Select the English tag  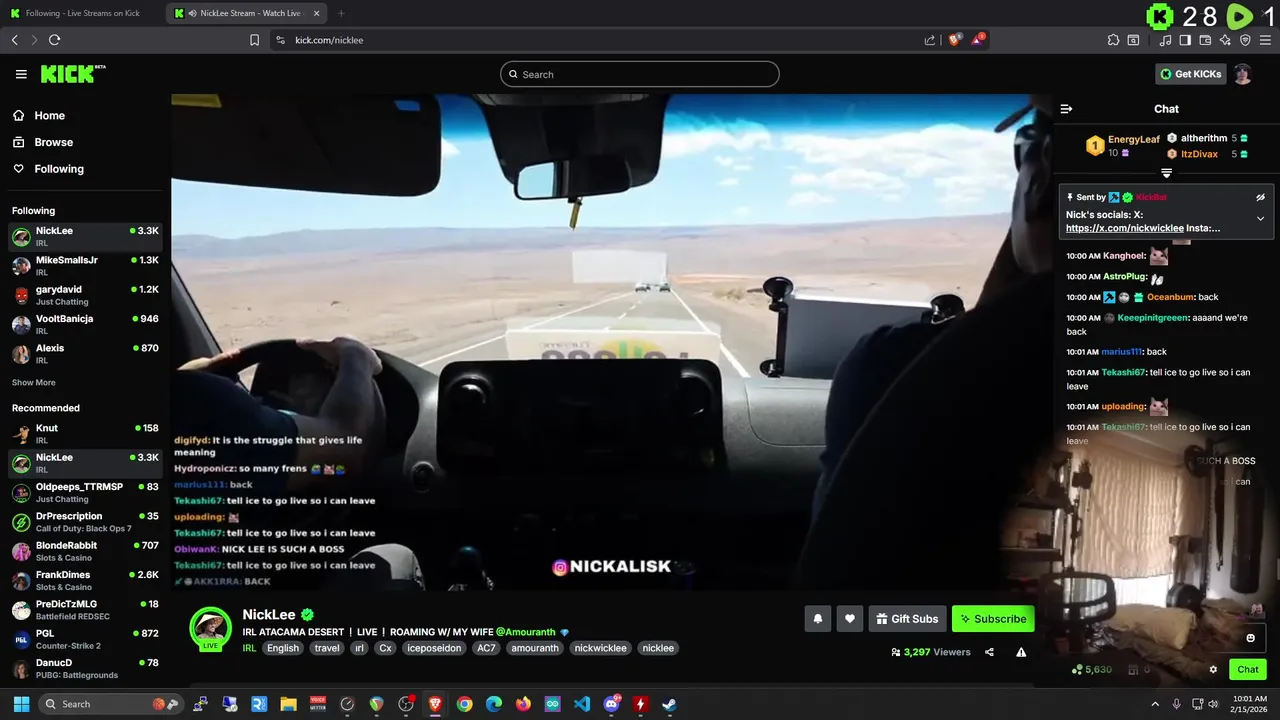click(283, 648)
